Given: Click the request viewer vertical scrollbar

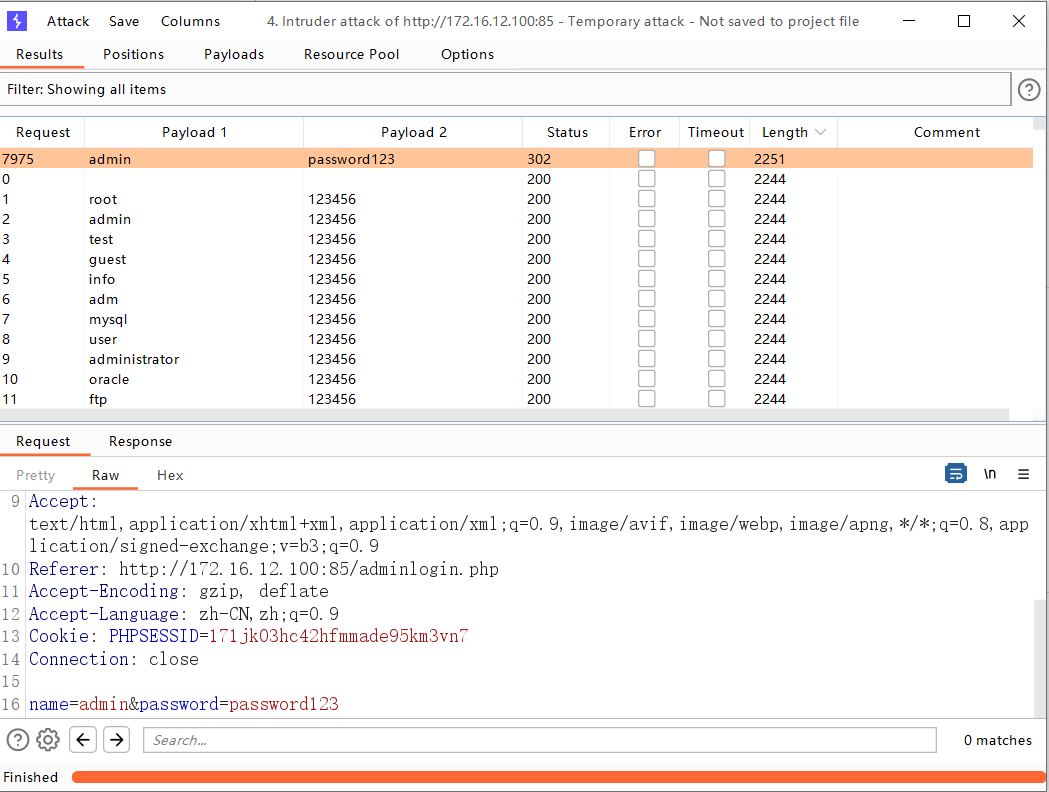Looking at the screenshot, I should (1040, 659).
